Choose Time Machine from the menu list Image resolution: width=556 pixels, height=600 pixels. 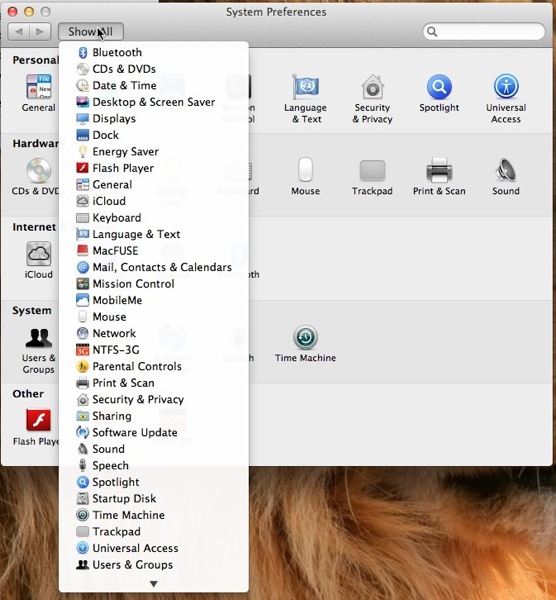tap(154, 515)
